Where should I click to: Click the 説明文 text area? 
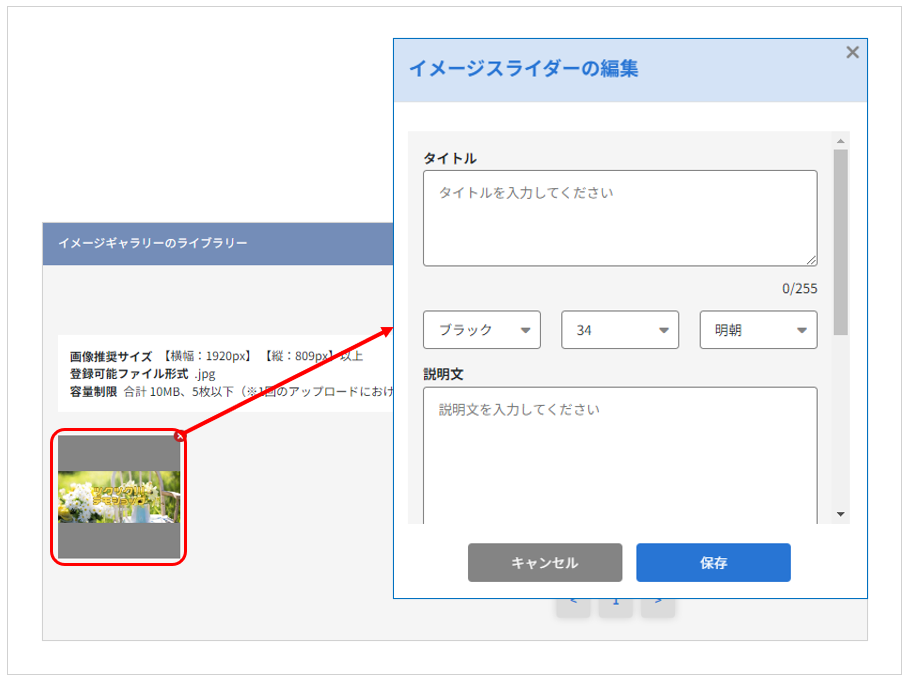click(620, 456)
